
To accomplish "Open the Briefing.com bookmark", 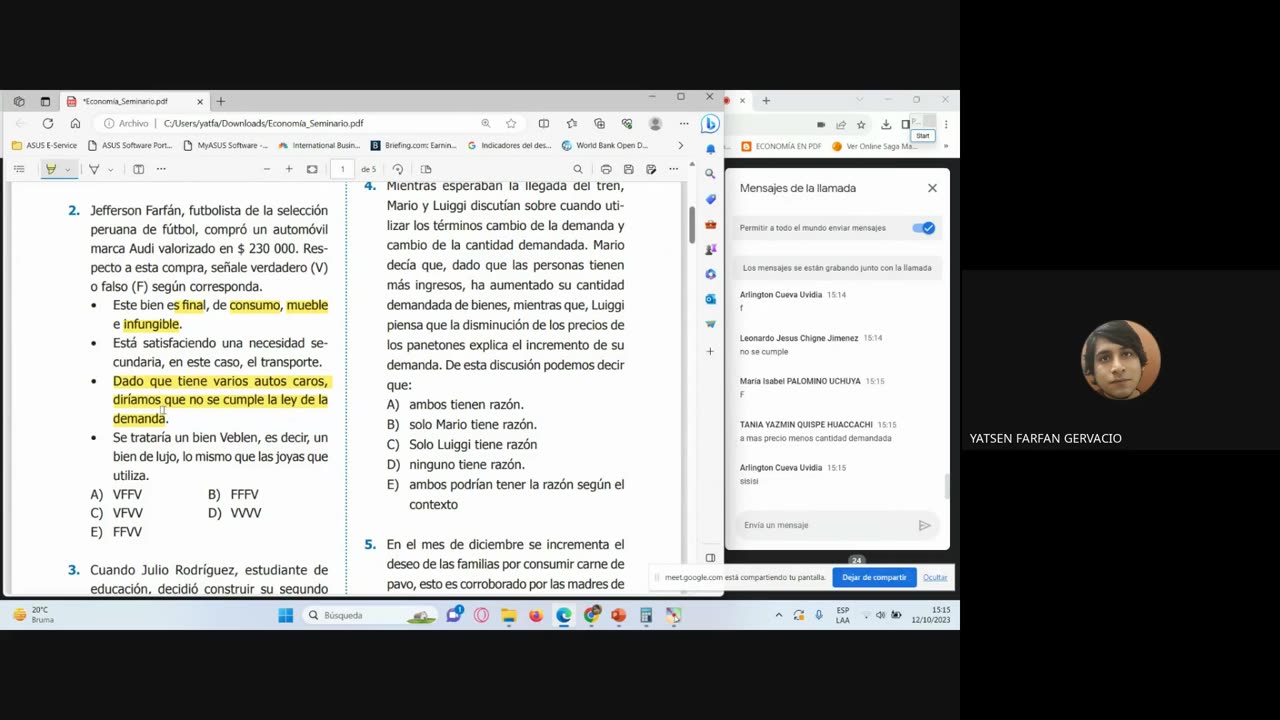I will pyautogui.click(x=414, y=145).
